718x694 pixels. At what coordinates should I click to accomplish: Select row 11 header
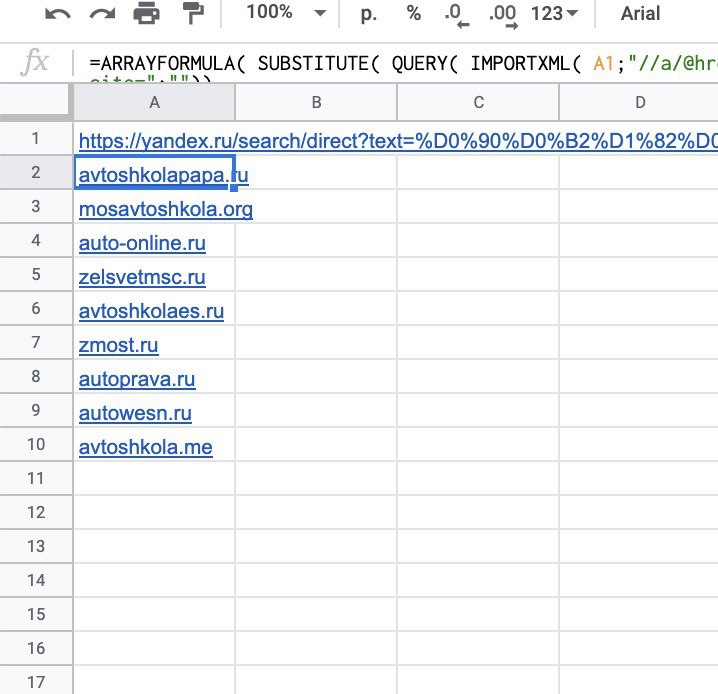[x=36, y=478]
